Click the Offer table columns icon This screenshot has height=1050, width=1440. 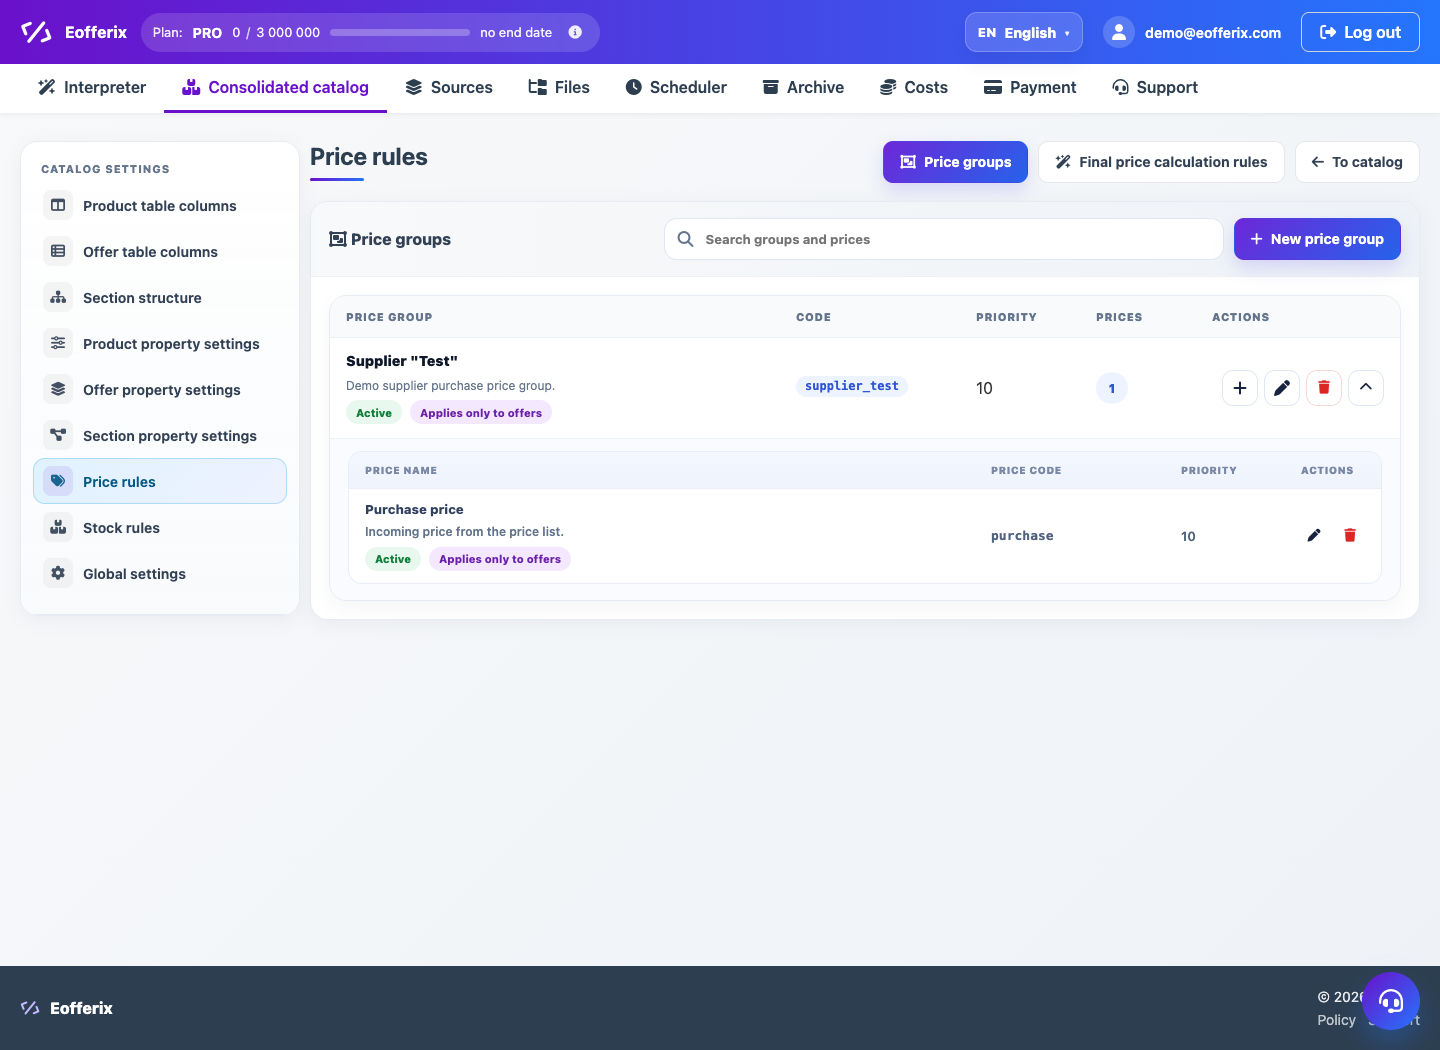(x=58, y=251)
